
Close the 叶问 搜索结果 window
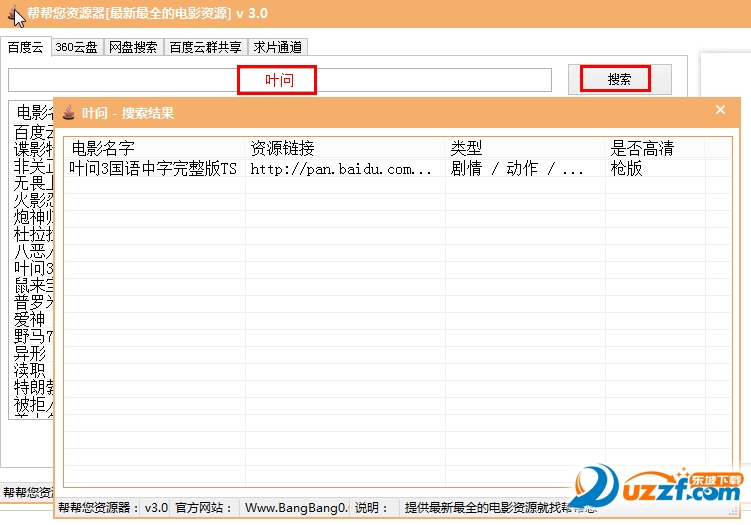pyautogui.click(x=720, y=110)
